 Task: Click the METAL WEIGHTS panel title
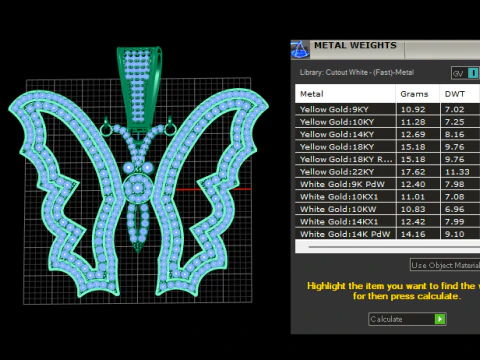355,45
